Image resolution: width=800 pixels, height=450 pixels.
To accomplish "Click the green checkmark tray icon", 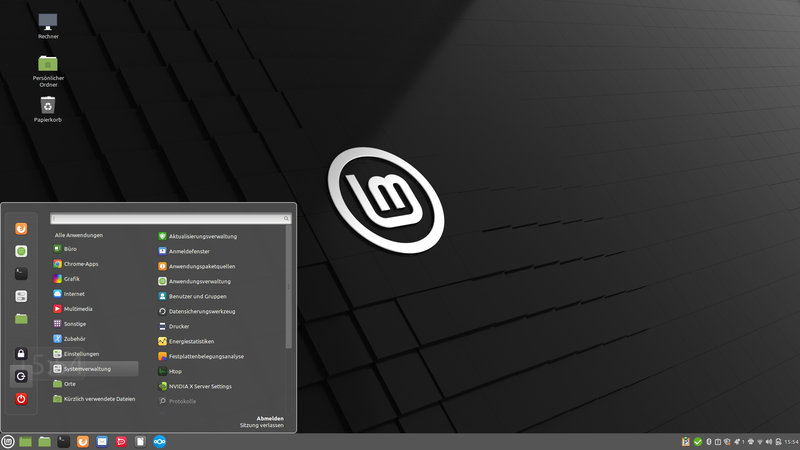I will (698, 442).
